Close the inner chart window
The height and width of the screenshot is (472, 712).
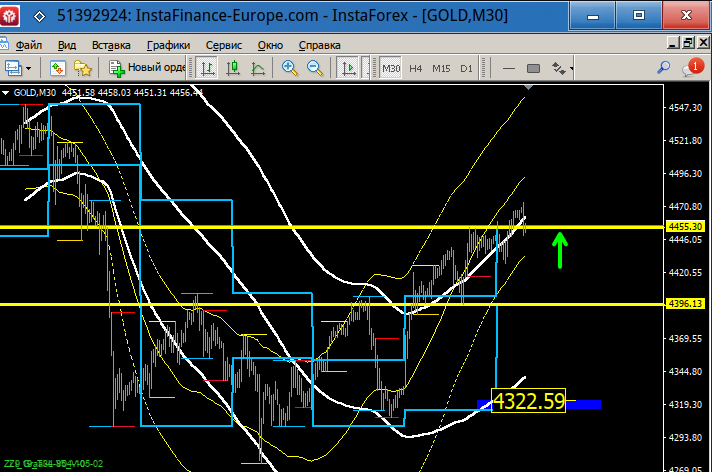click(x=703, y=43)
